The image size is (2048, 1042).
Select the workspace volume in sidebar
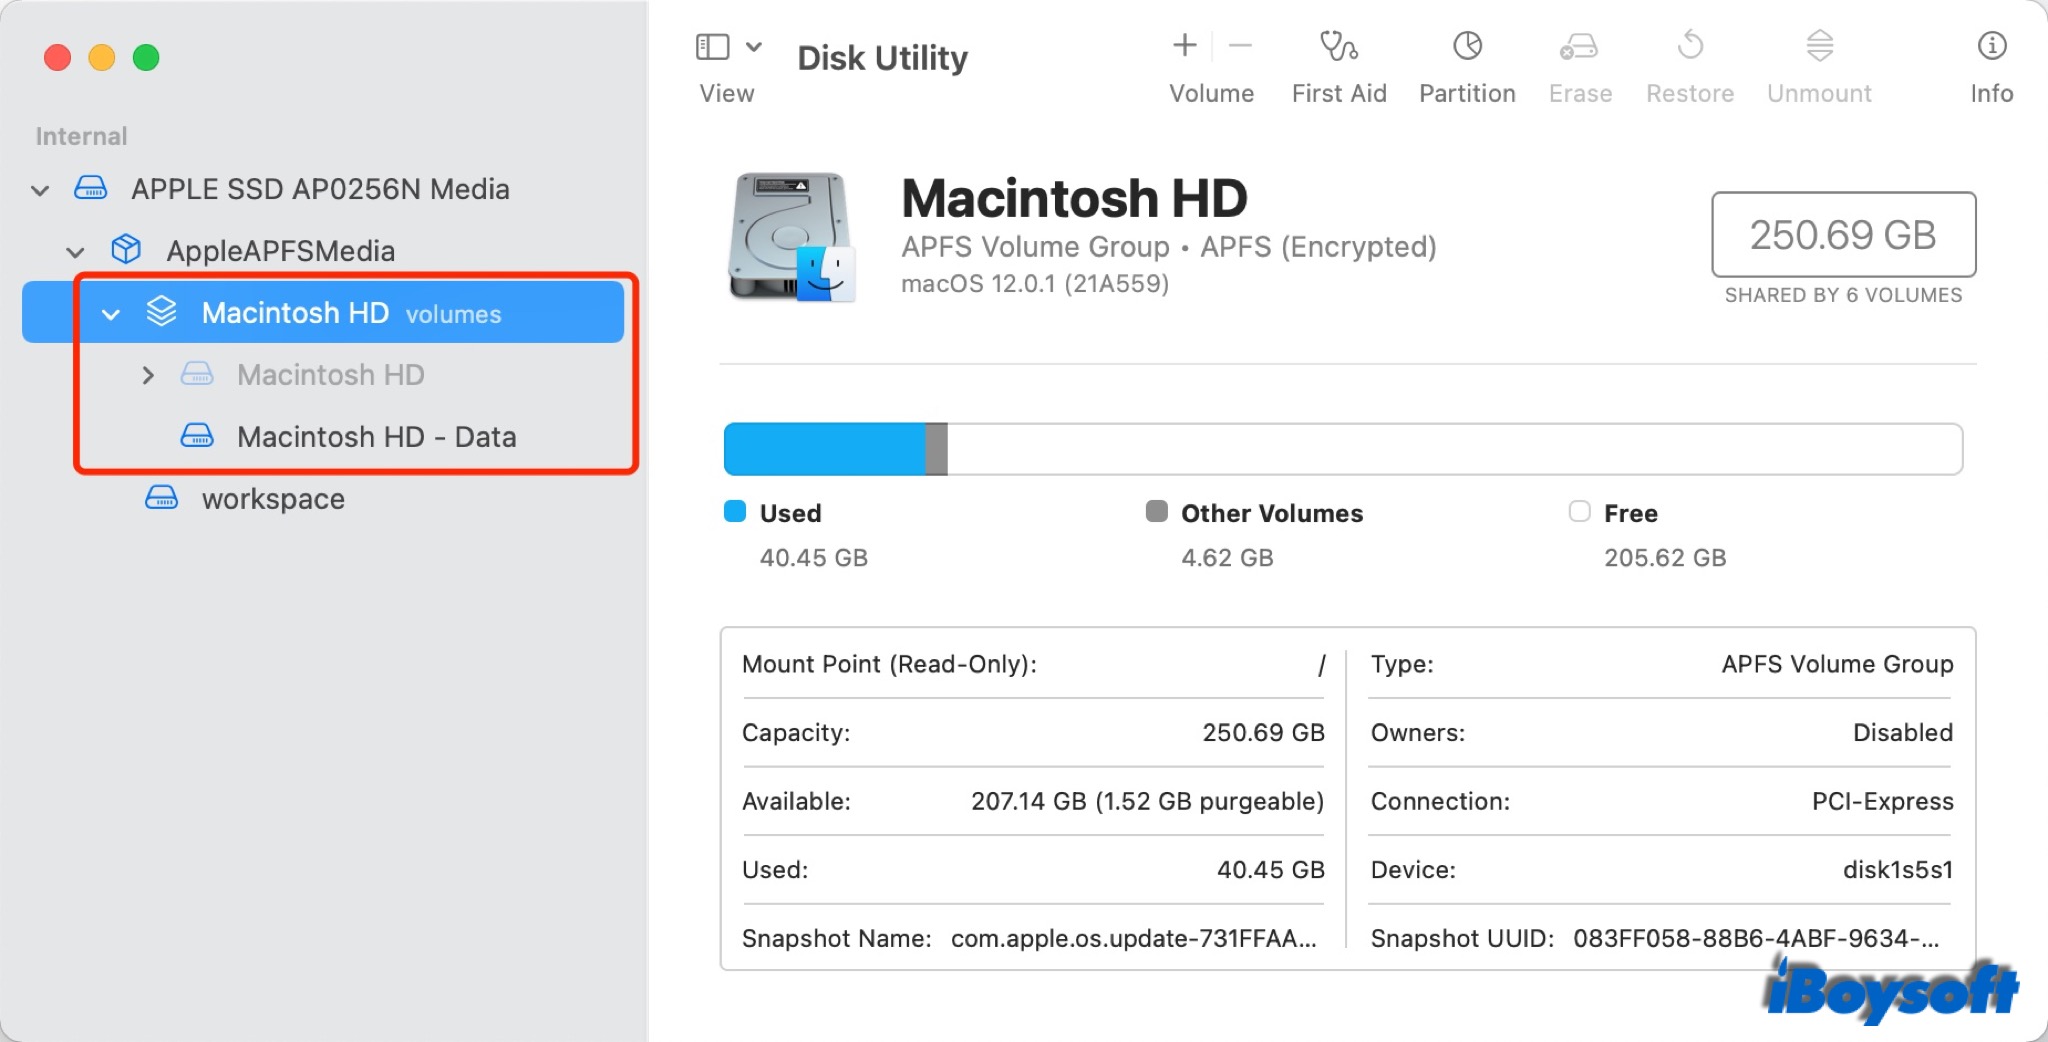click(273, 499)
